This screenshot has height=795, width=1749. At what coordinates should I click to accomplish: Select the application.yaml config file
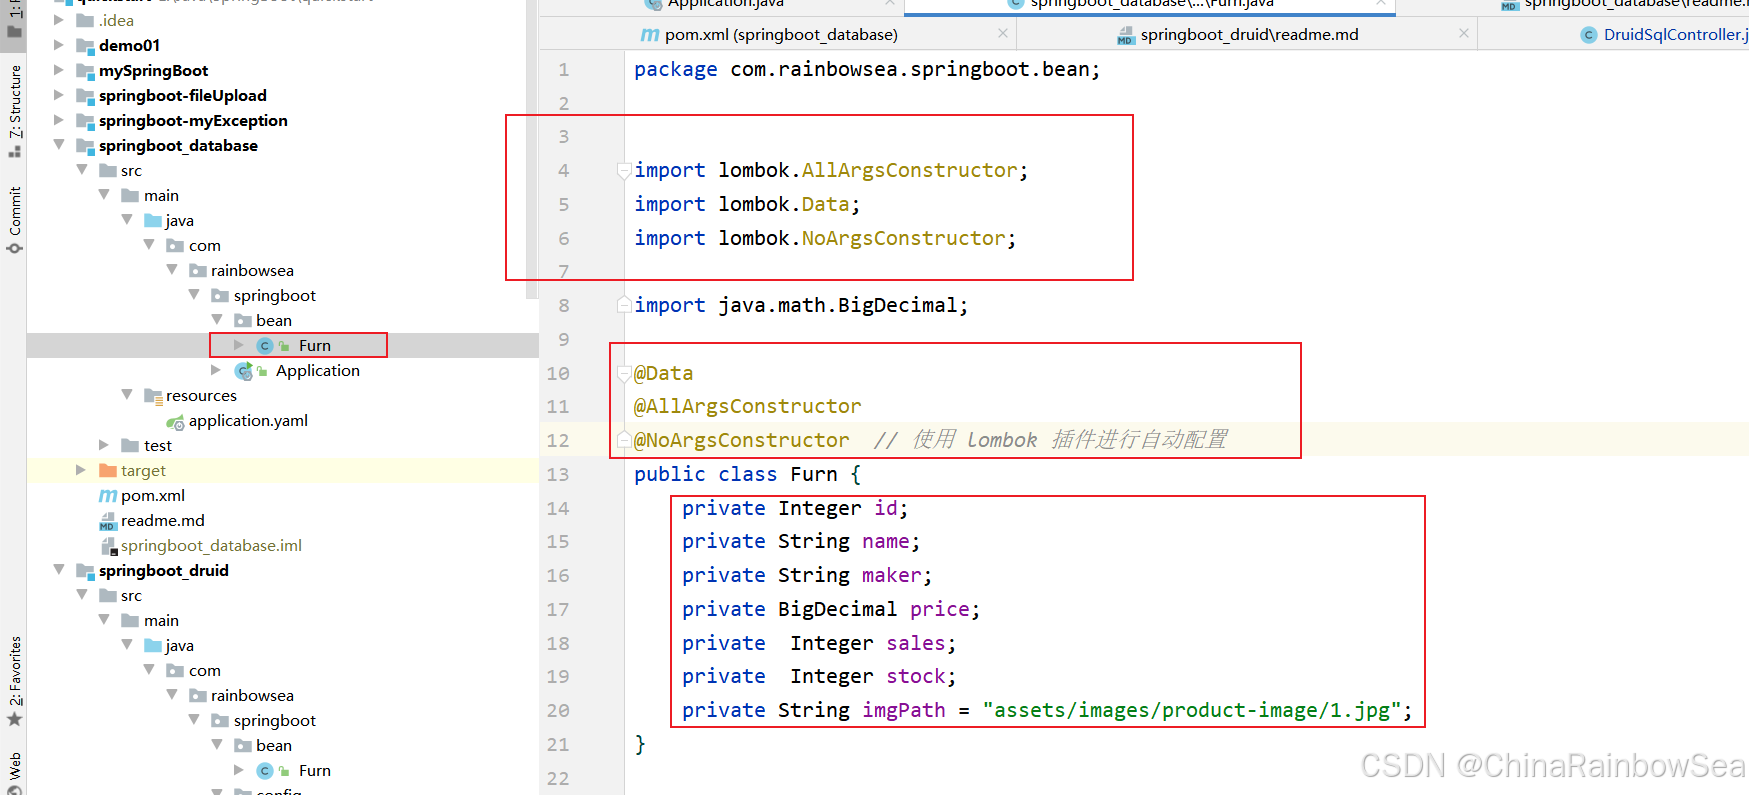click(247, 421)
